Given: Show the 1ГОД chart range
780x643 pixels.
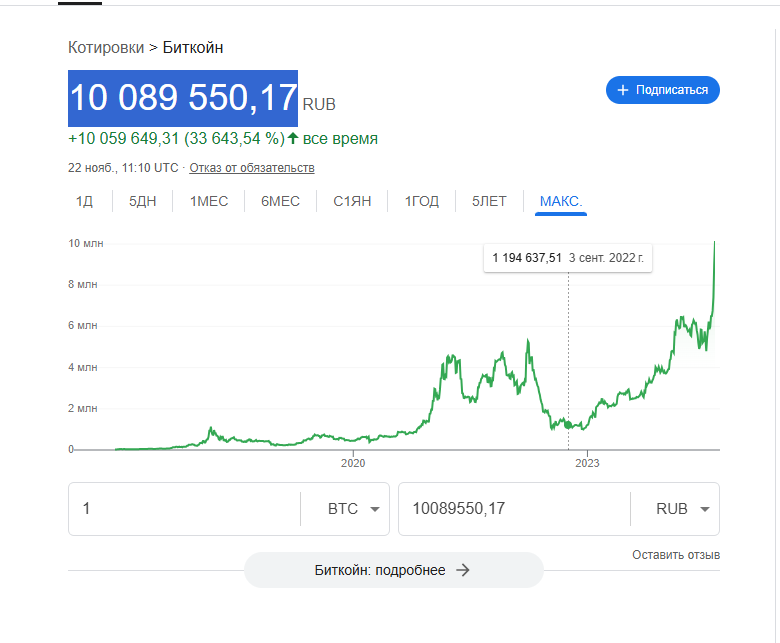Looking at the screenshot, I should point(422,201).
